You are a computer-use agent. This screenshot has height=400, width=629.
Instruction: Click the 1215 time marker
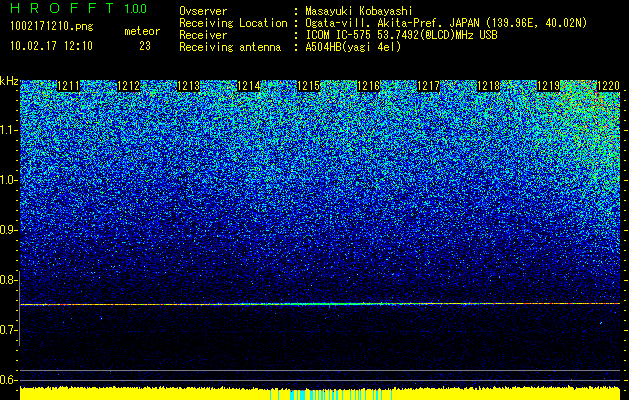point(308,85)
